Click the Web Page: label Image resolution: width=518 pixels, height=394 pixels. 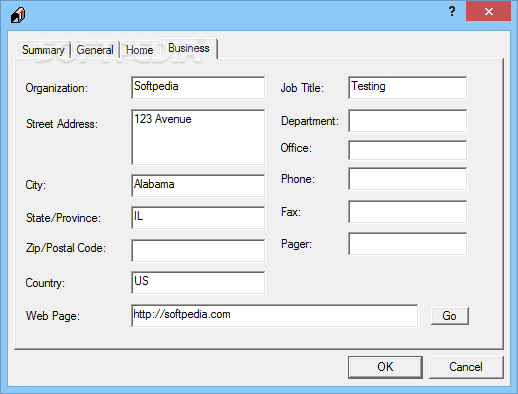[53, 316]
